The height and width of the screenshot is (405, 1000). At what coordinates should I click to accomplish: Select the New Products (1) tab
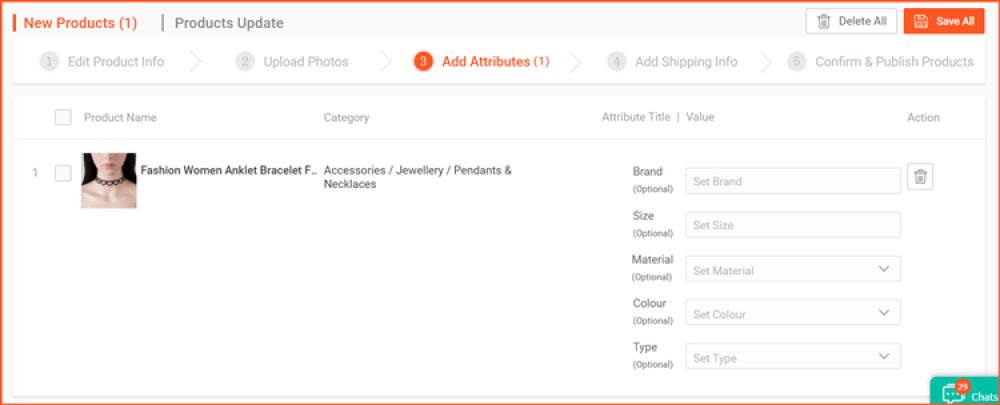[x=80, y=24]
